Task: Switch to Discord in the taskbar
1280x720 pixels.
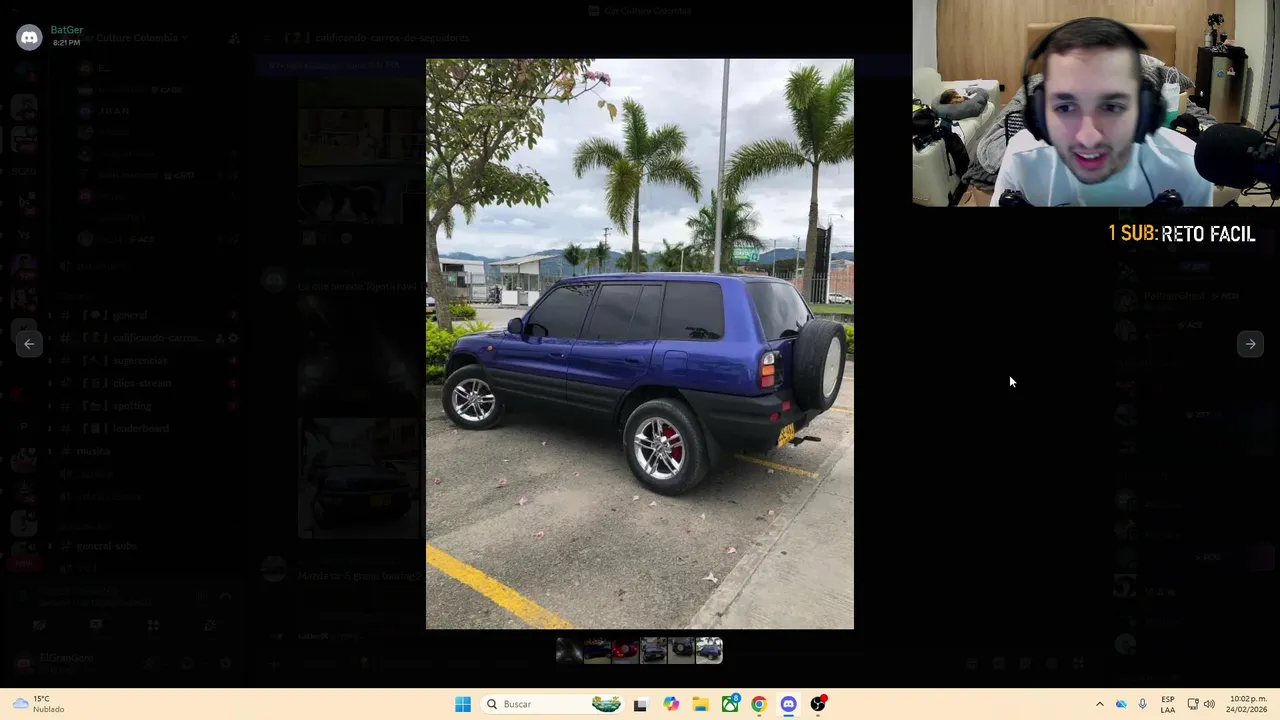Action: click(x=789, y=704)
